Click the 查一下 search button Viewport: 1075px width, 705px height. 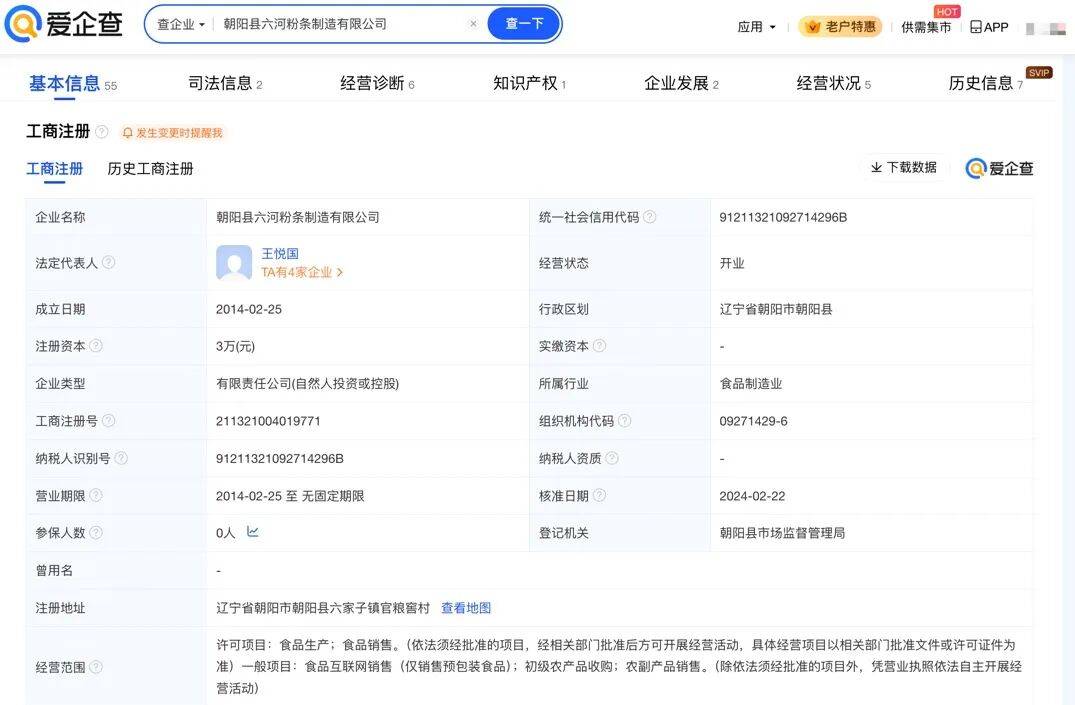(524, 23)
